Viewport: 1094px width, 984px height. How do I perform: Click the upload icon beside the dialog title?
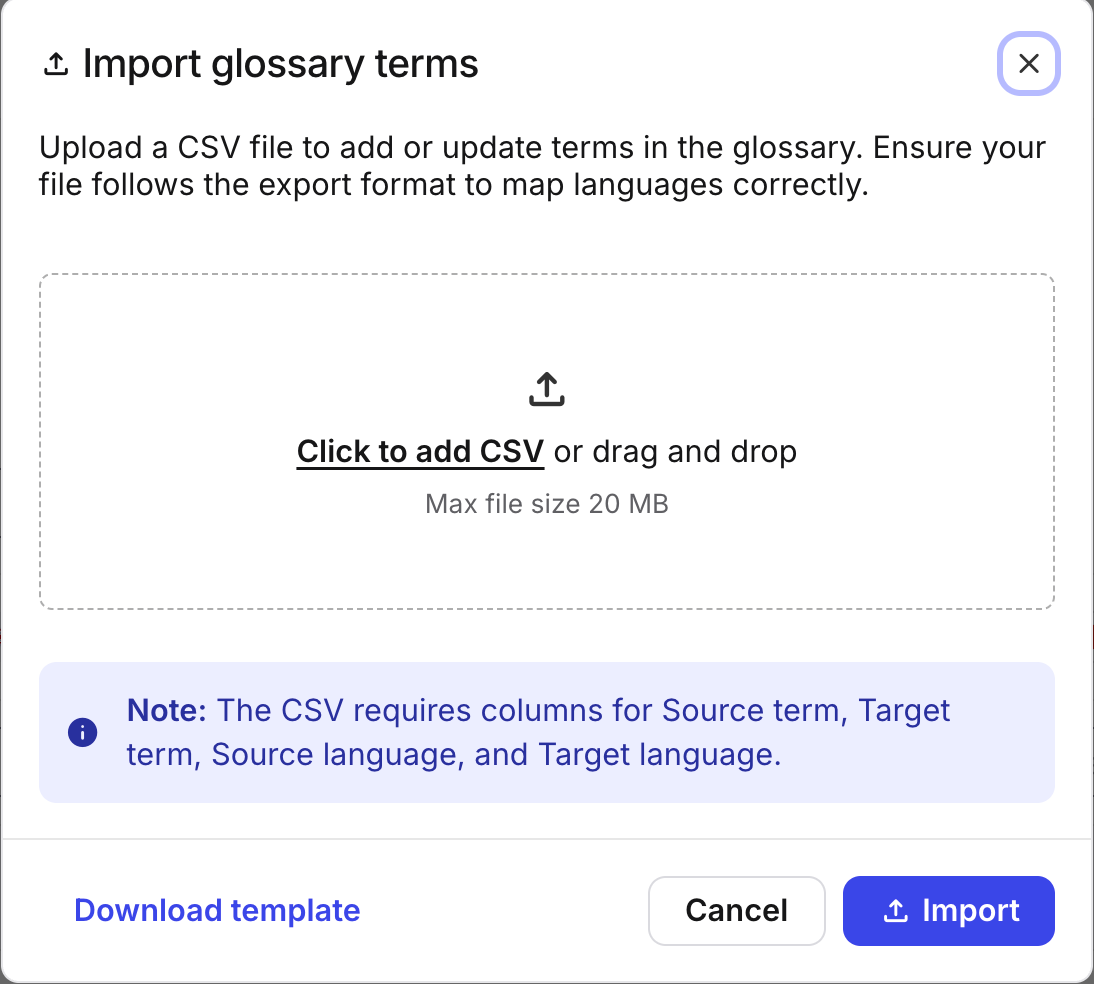click(x=55, y=63)
